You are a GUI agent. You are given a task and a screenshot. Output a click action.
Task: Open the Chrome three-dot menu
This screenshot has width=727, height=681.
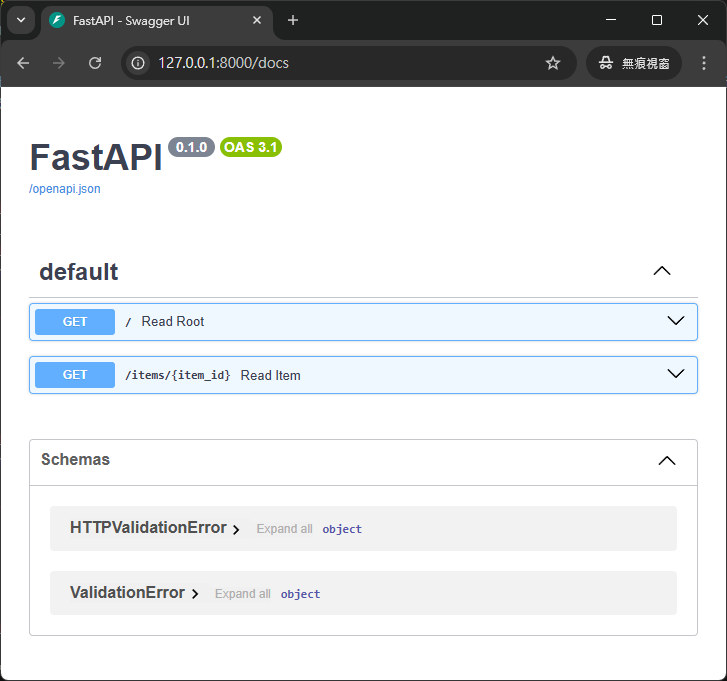click(x=704, y=63)
